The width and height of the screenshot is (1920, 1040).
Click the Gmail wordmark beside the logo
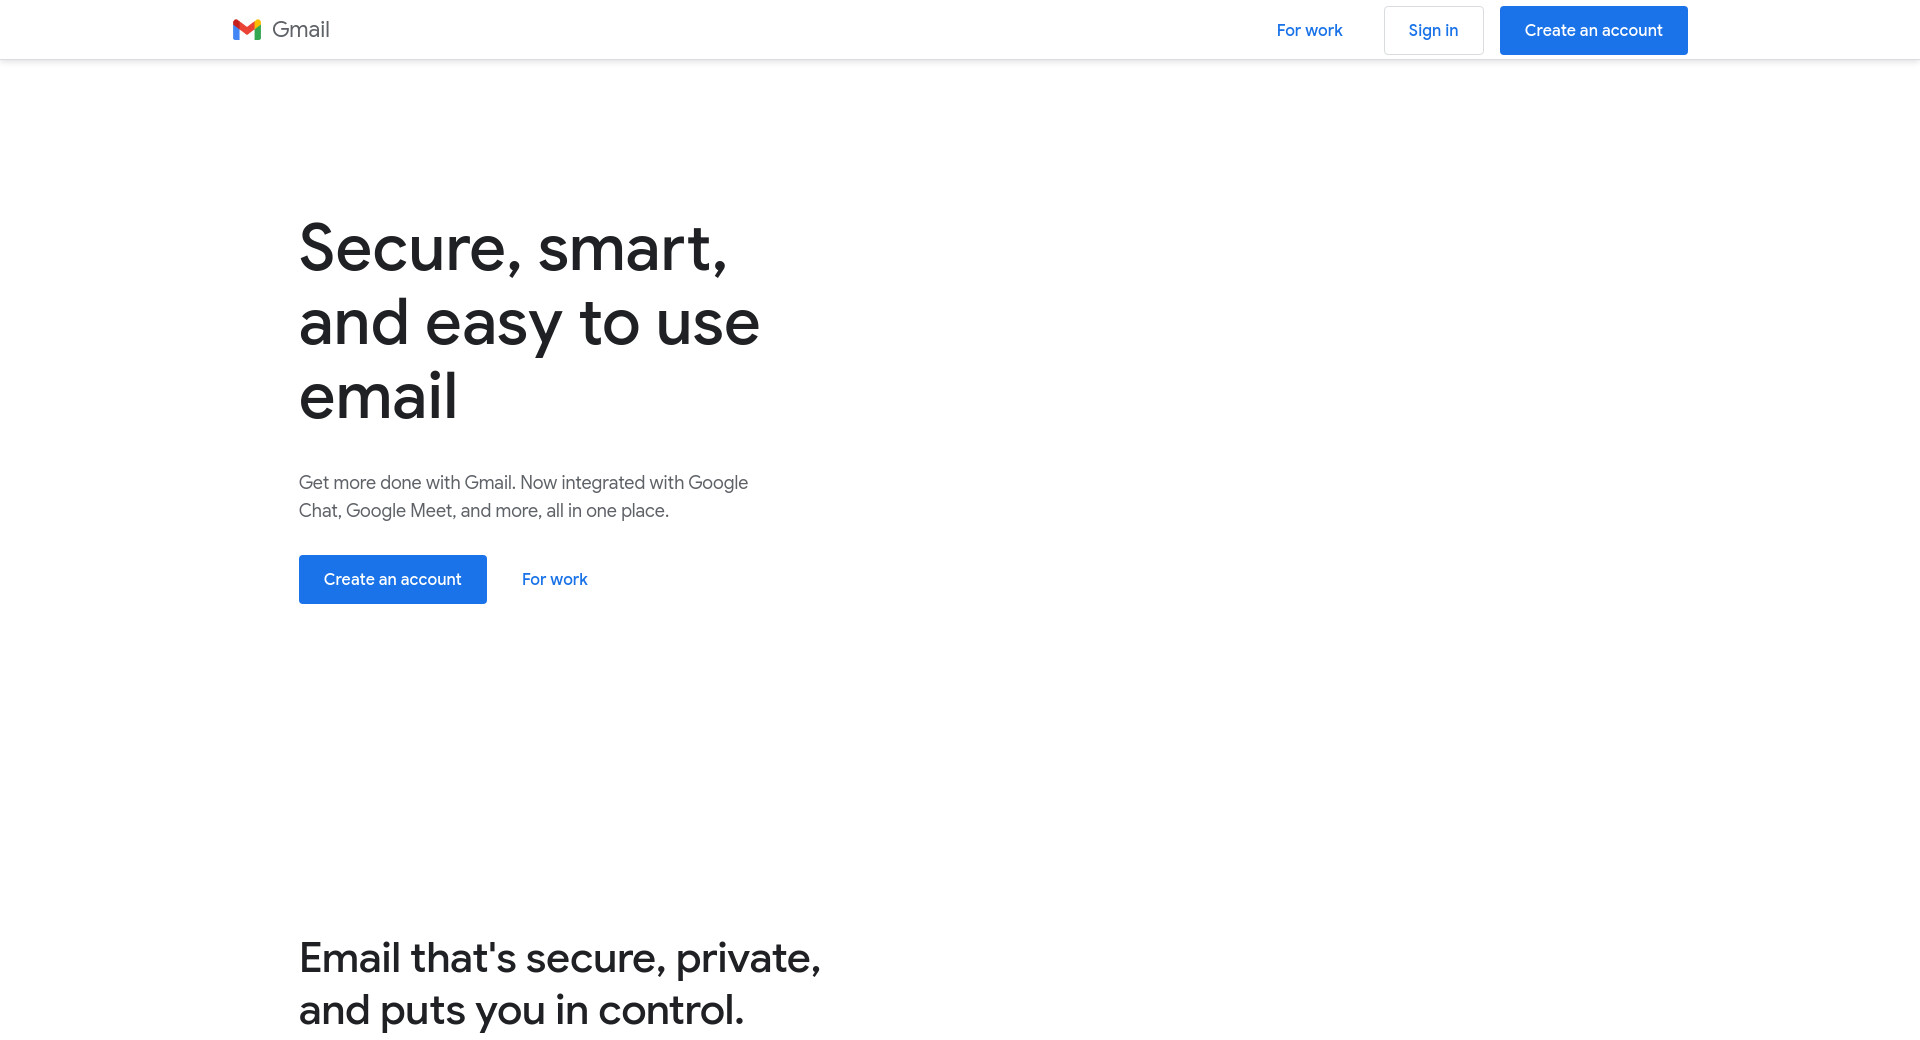(x=301, y=30)
